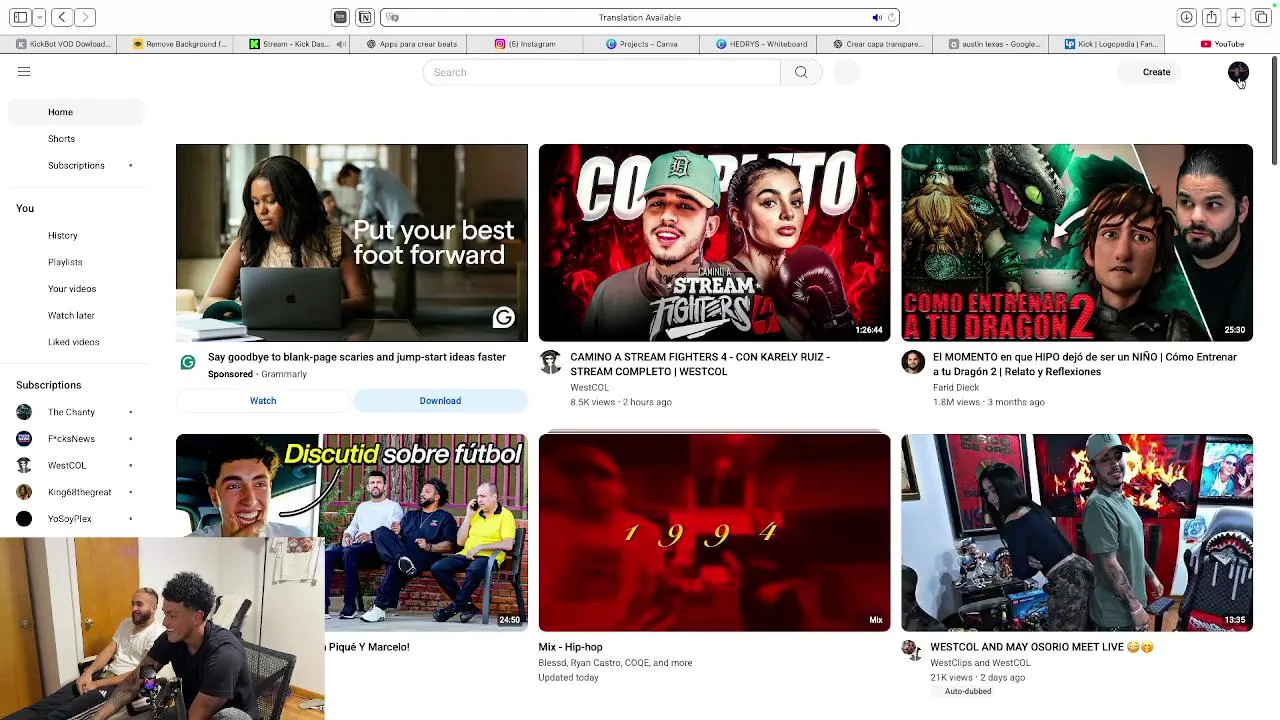The height and width of the screenshot is (720, 1280).
Task: Switch to the Apps para crear beats tab
Action: coord(408,44)
